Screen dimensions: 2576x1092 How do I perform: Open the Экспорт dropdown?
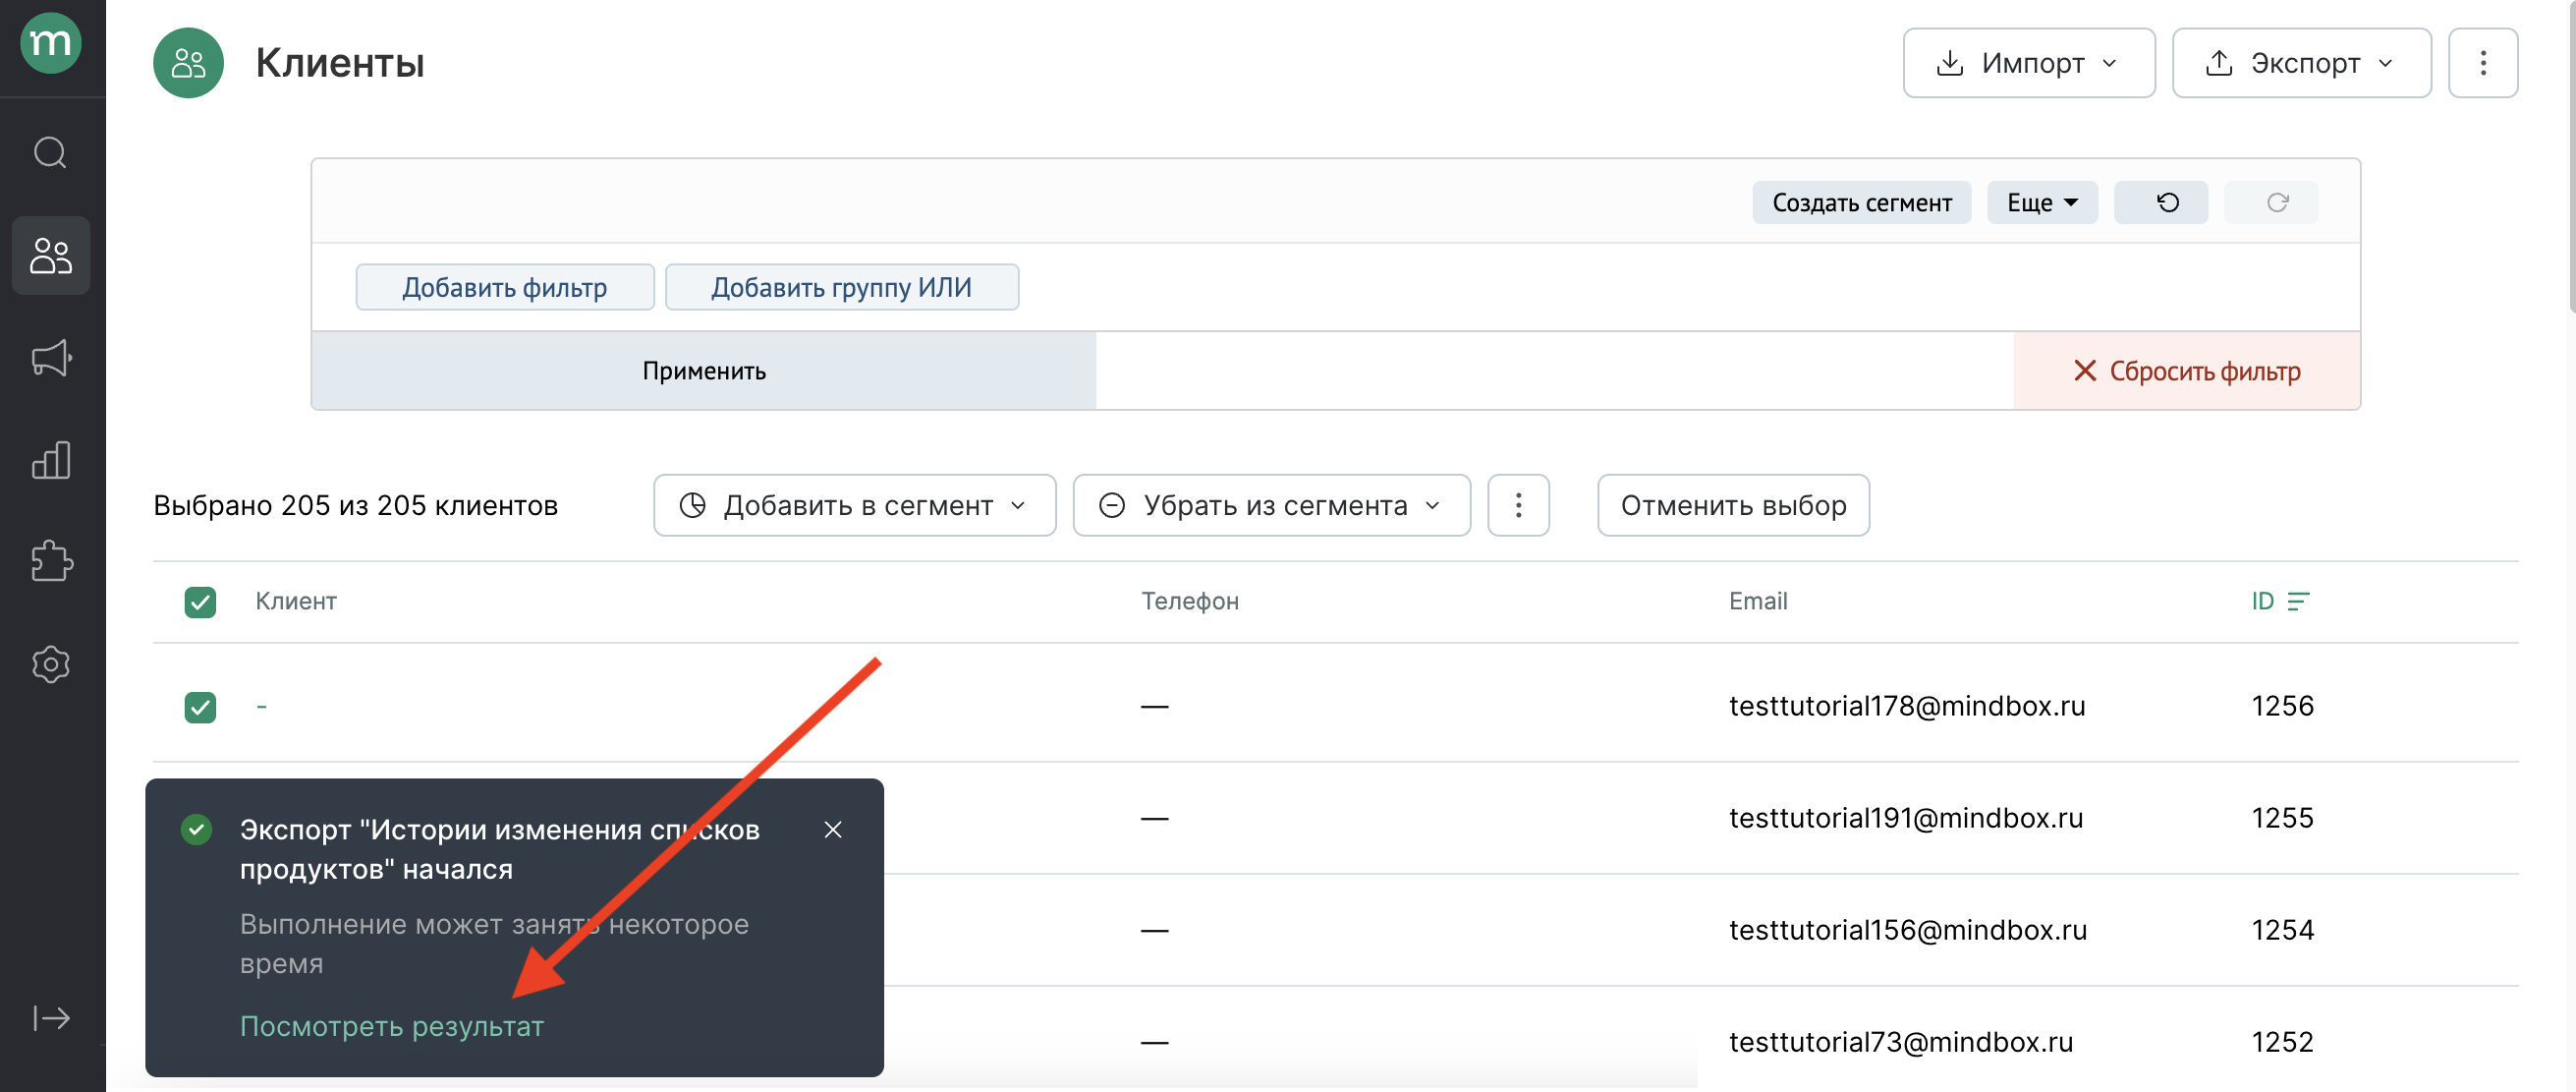click(x=2301, y=63)
